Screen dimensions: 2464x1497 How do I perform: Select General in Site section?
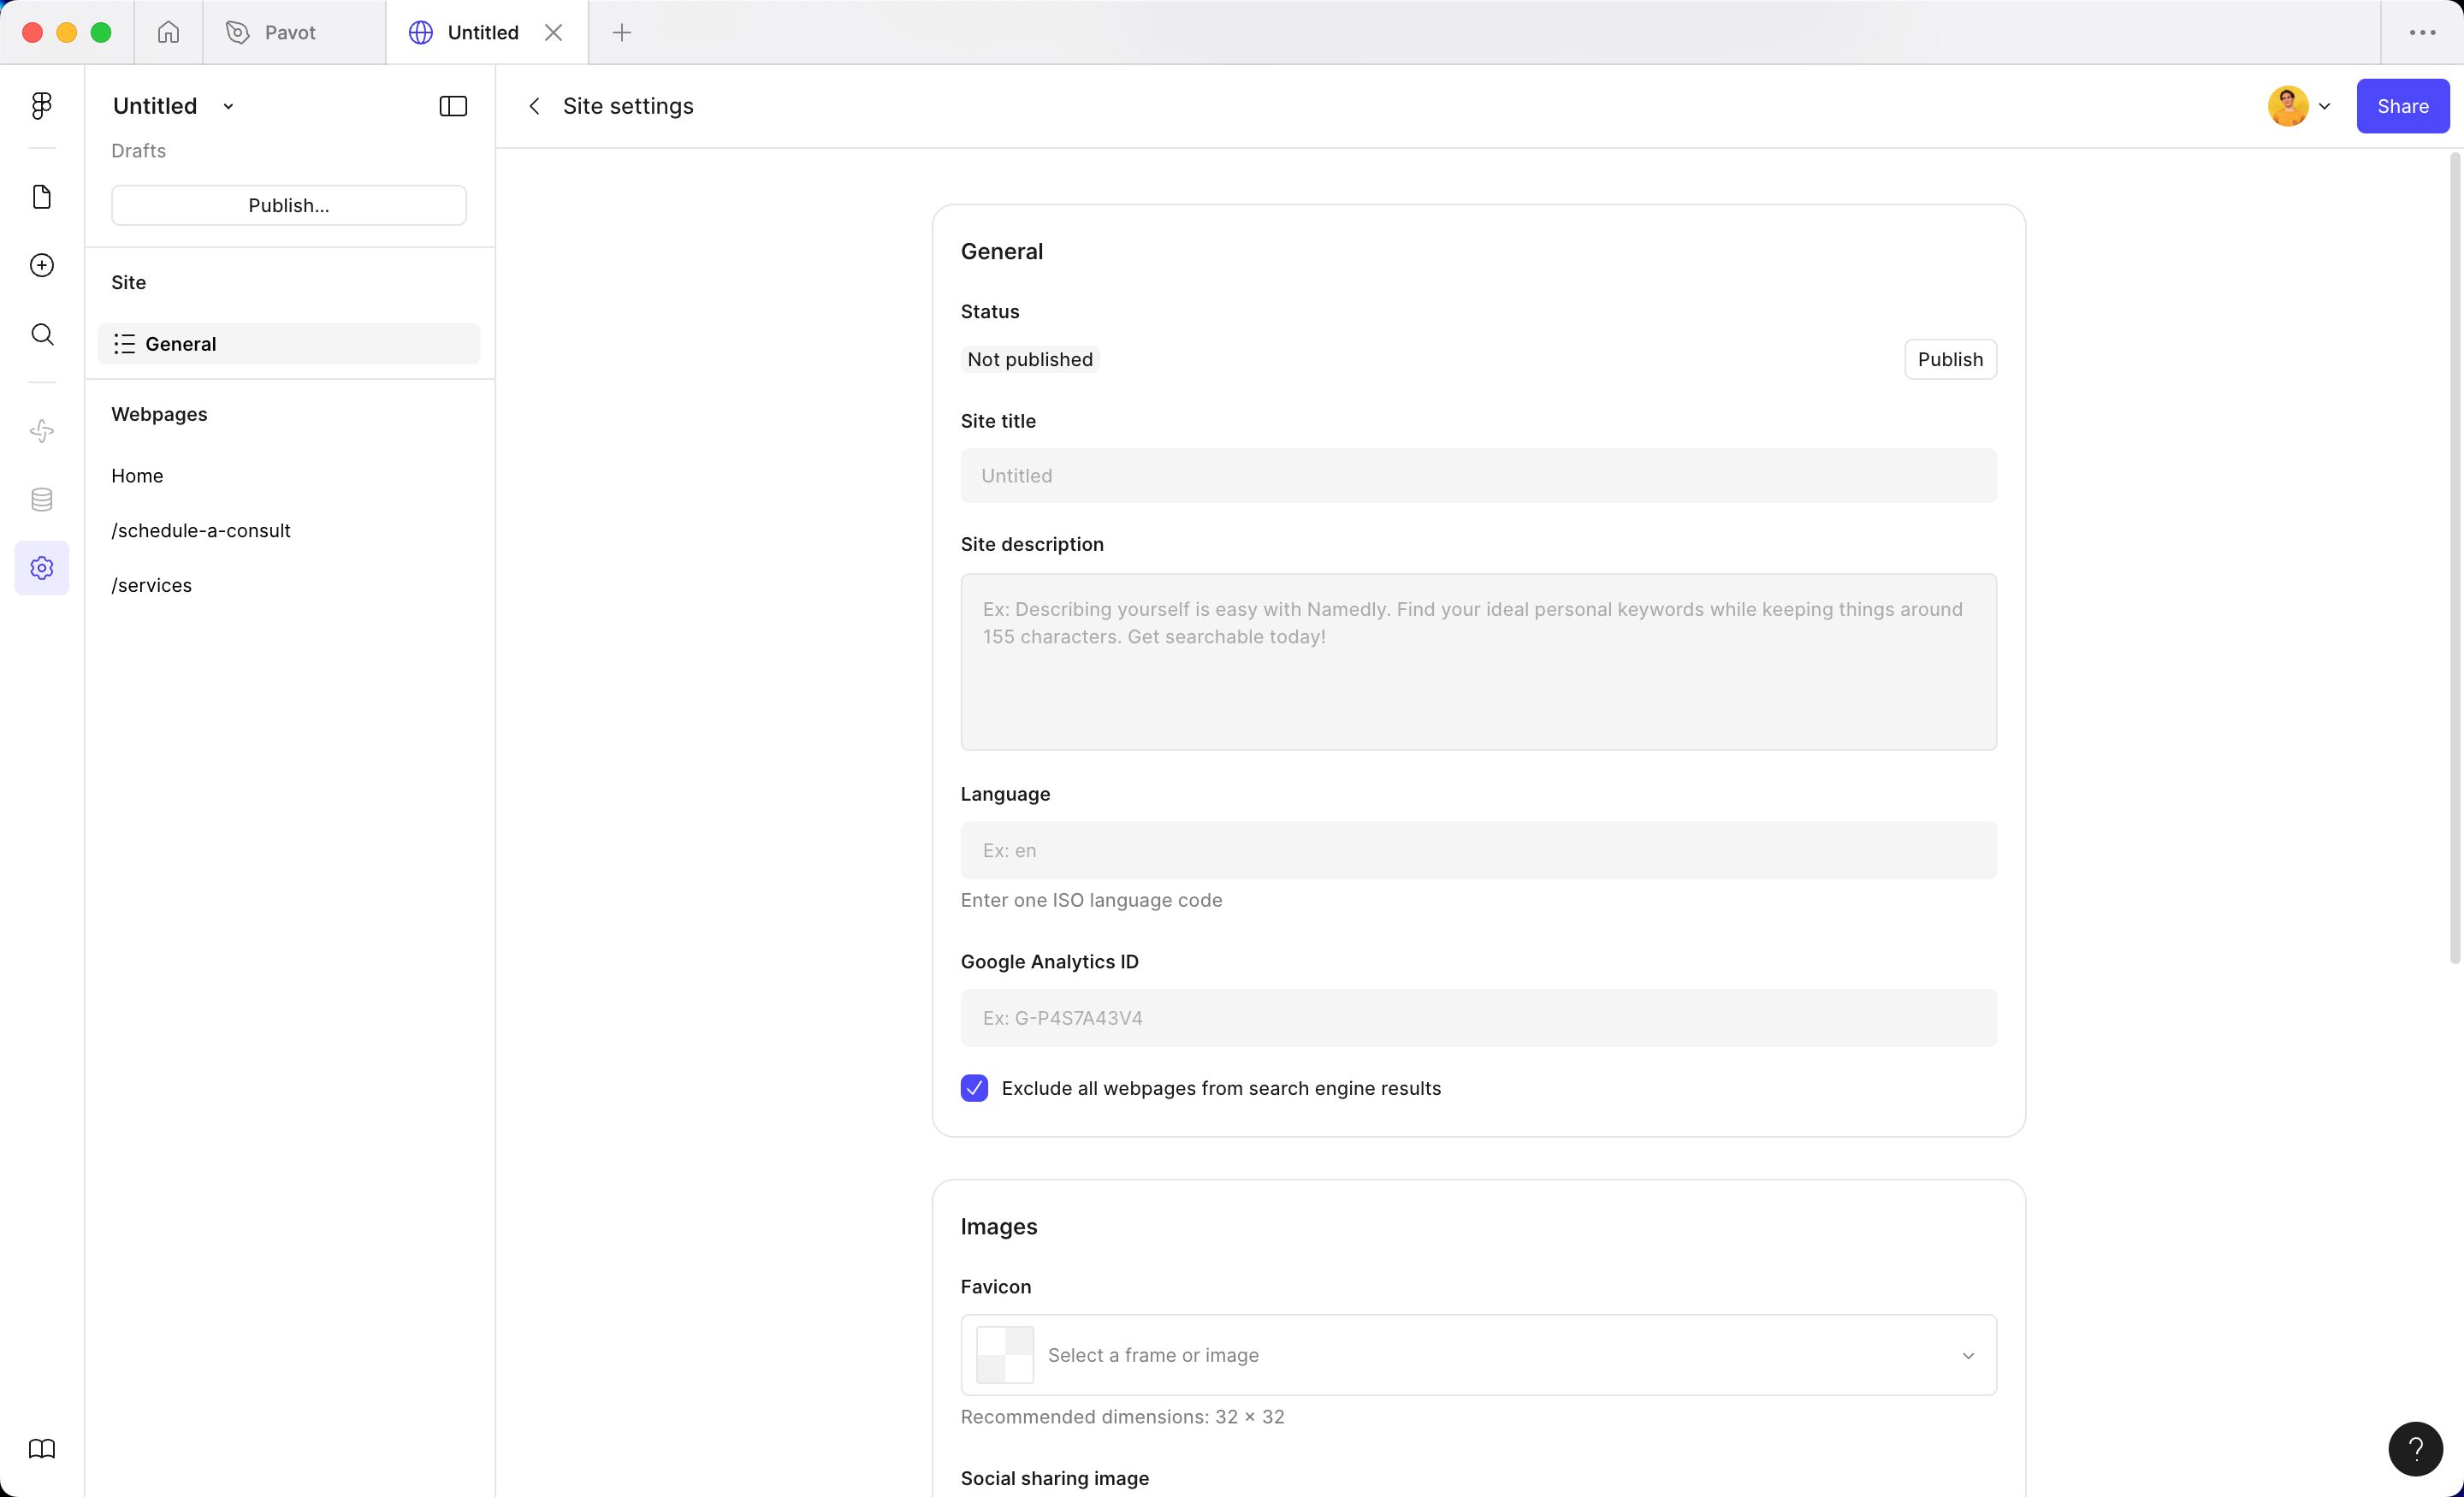tap(288, 344)
